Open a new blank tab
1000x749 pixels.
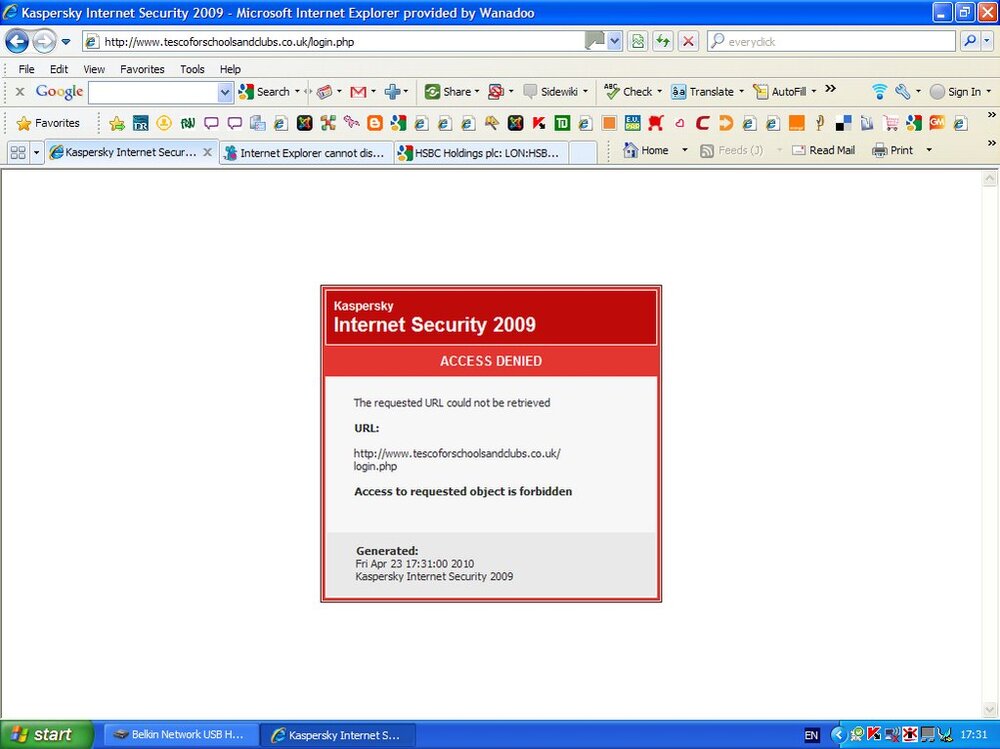coord(582,153)
